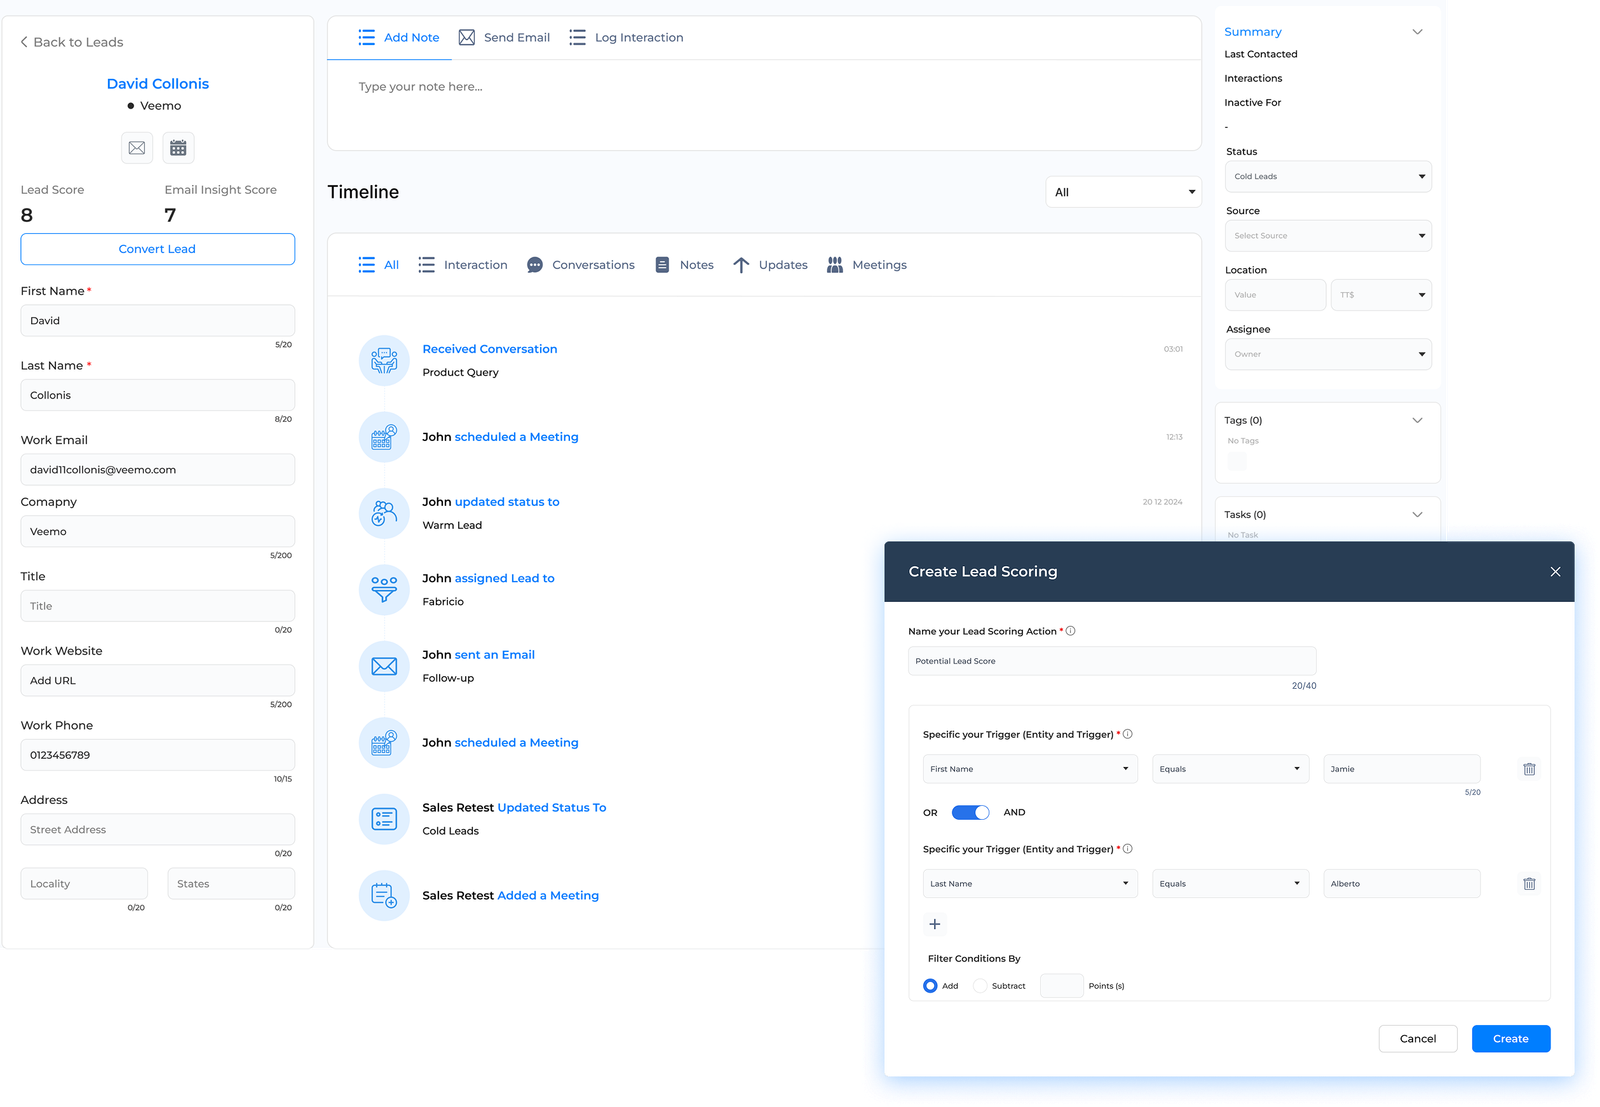The height and width of the screenshot is (1107, 1600).
Task: Delete the Last Name trigger row with trash icon
Action: [x=1529, y=884]
